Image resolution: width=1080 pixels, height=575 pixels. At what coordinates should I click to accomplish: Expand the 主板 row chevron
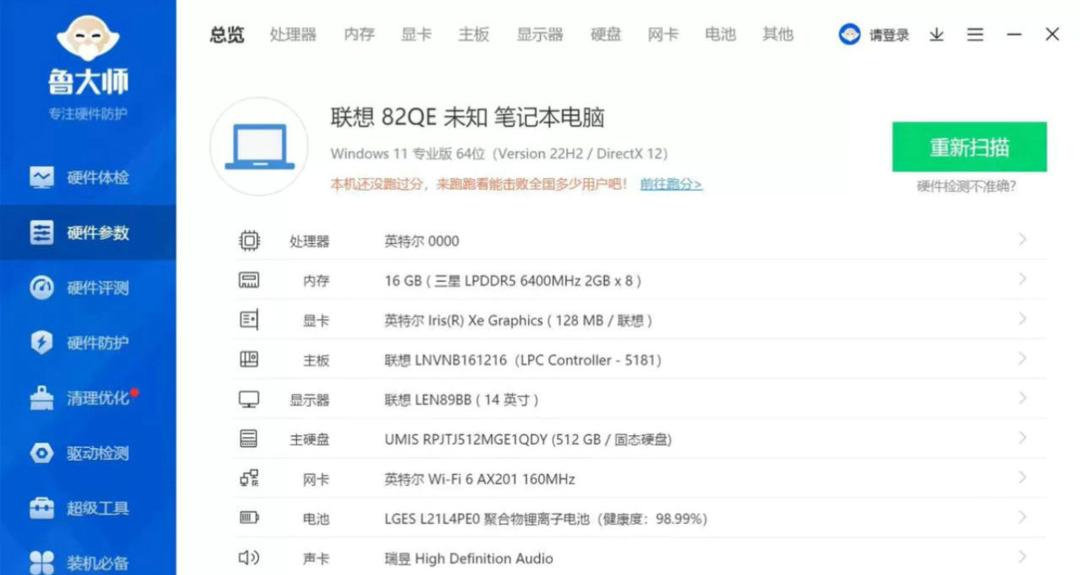tap(1022, 358)
